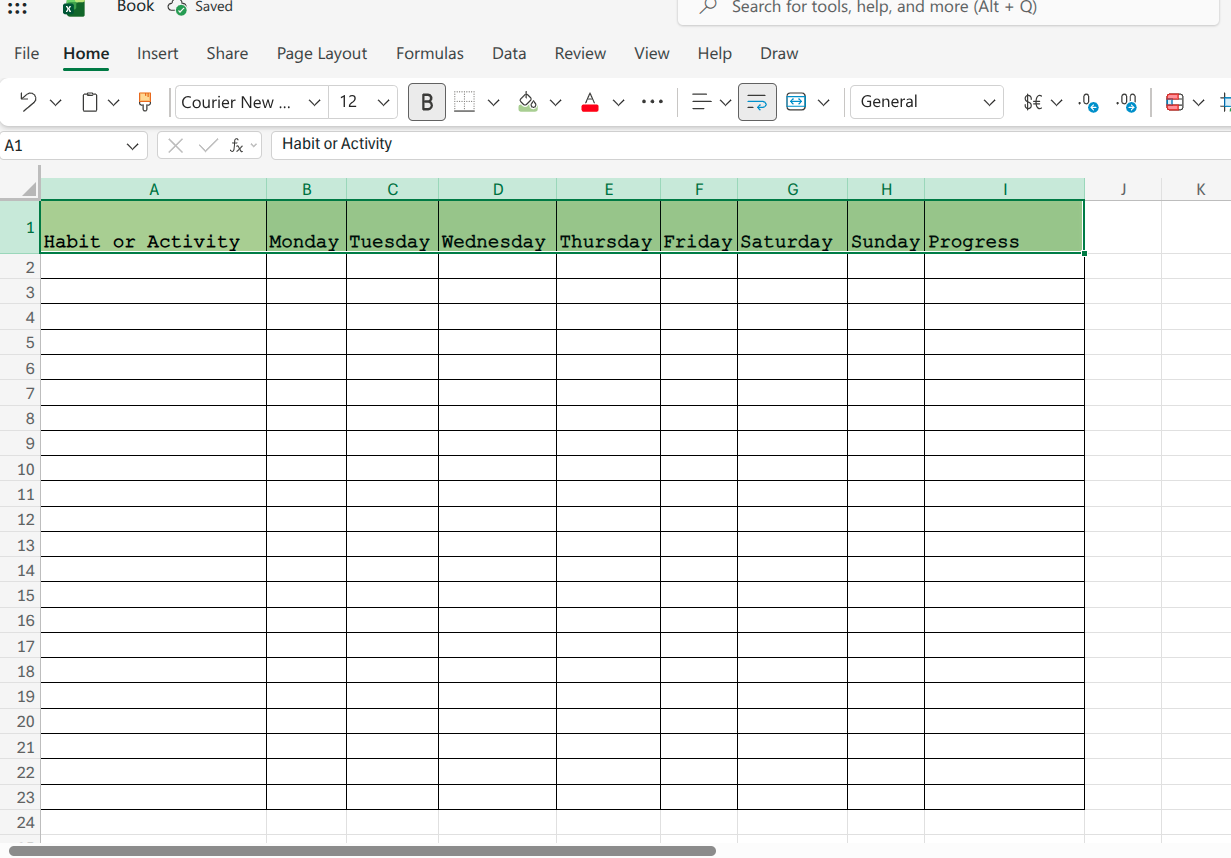Click the text alignment icon
The width and height of the screenshot is (1231, 858).
point(702,102)
